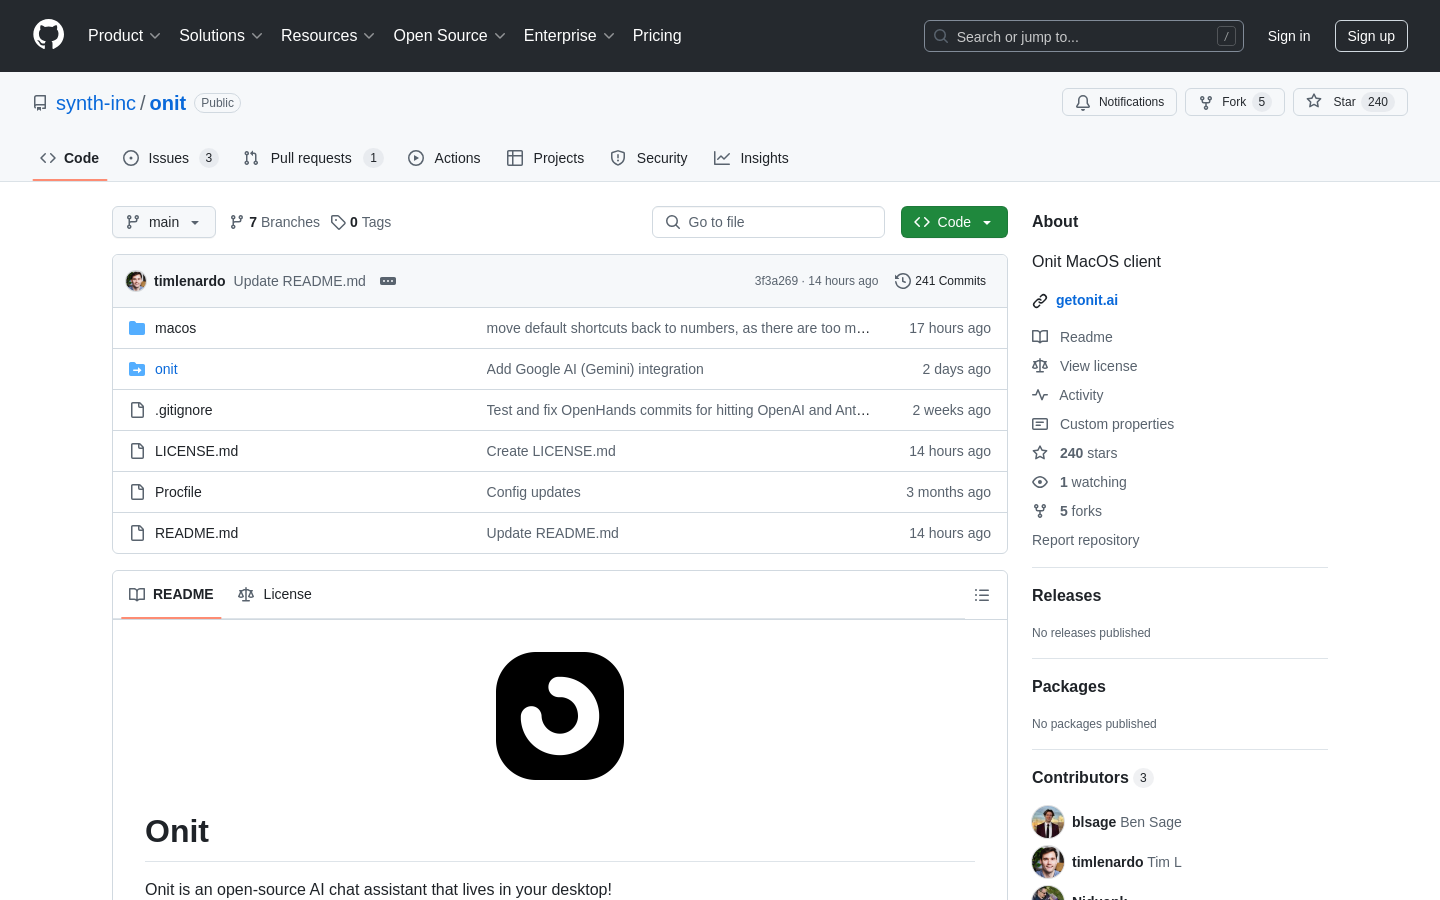The image size is (1440, 900).
Task: Click the repository icon before synth-inc
Action: 40,103
